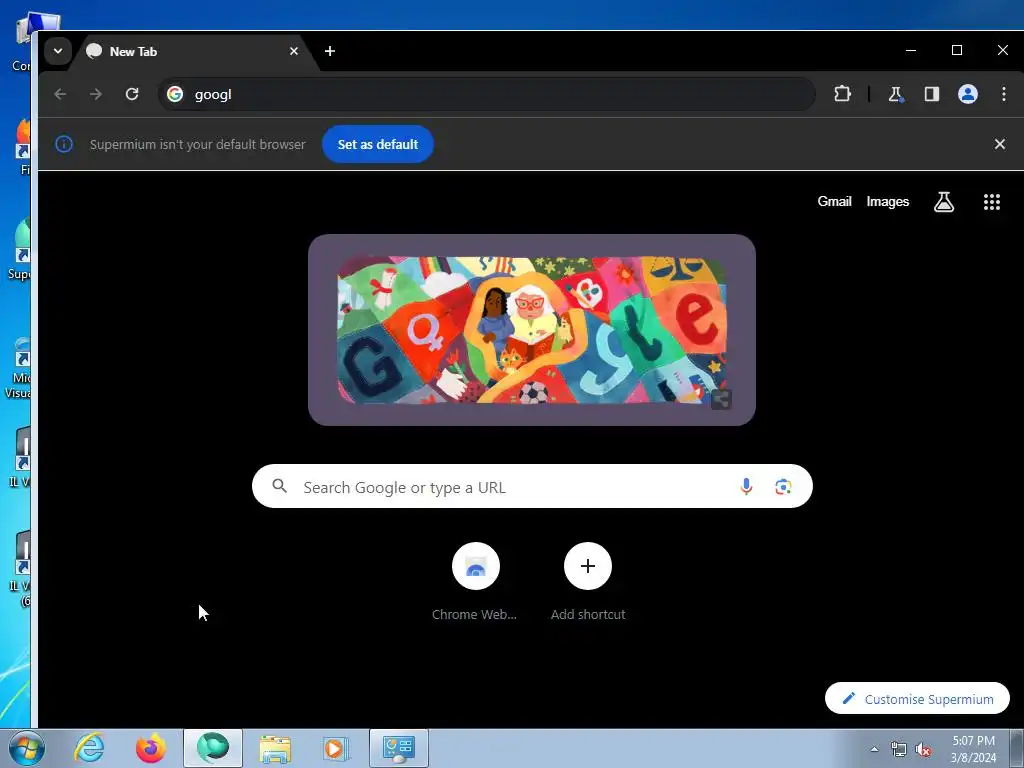1024x768 pixels.
Task: Open the Gmail link
Action: coord(835,202)
